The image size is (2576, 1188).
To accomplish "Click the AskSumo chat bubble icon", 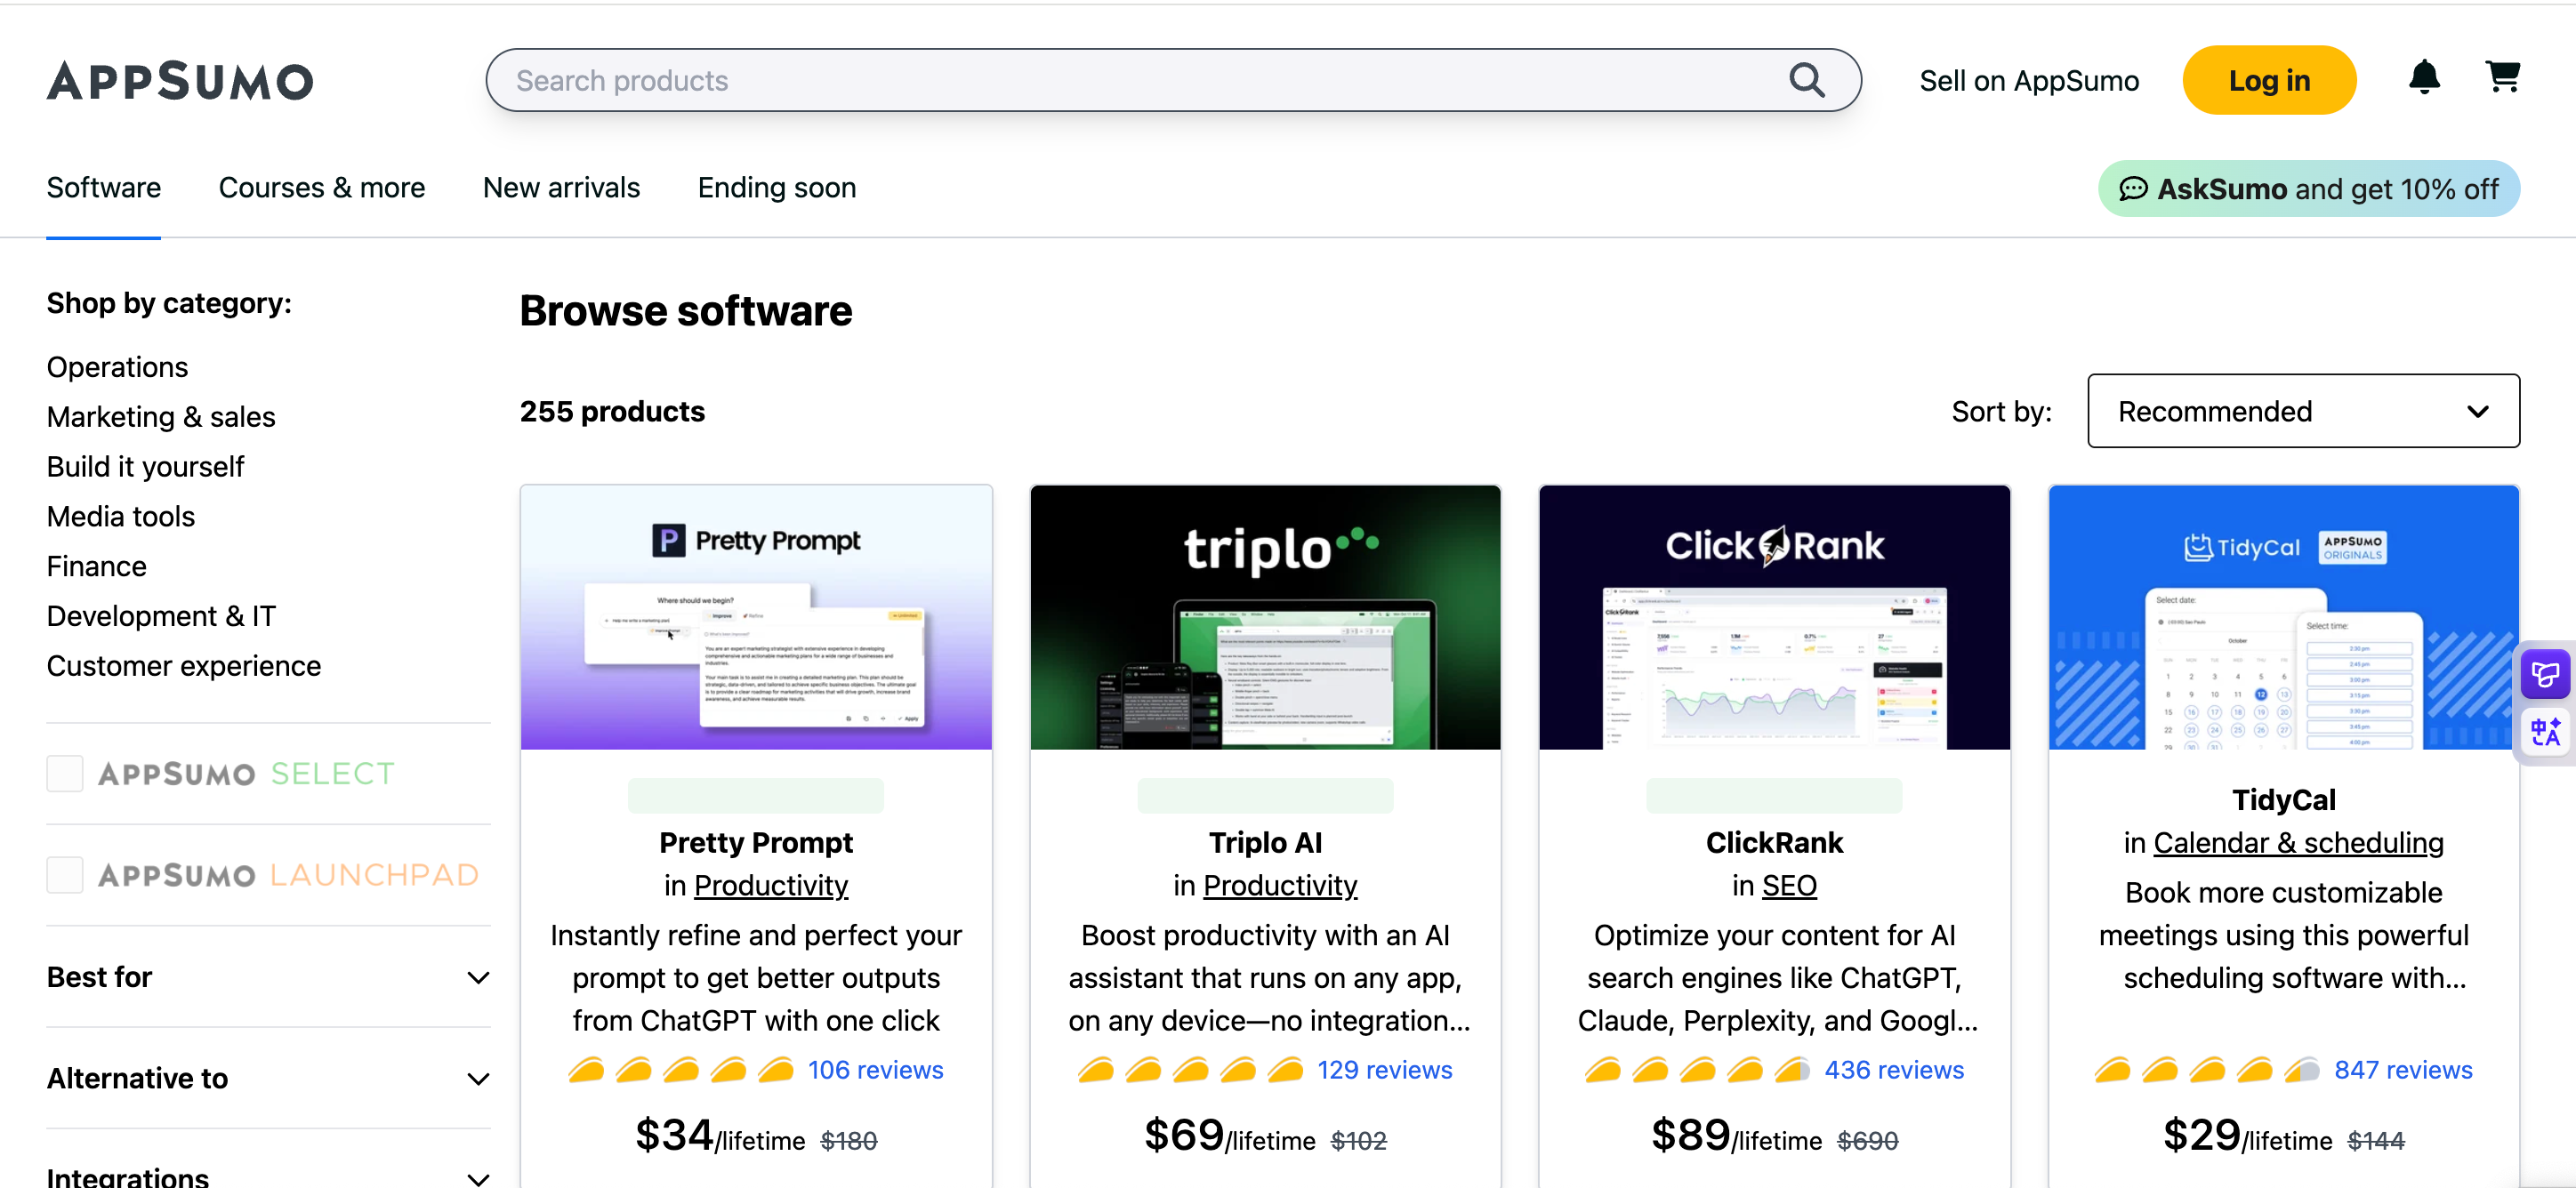I will (x=2133, y=189).
